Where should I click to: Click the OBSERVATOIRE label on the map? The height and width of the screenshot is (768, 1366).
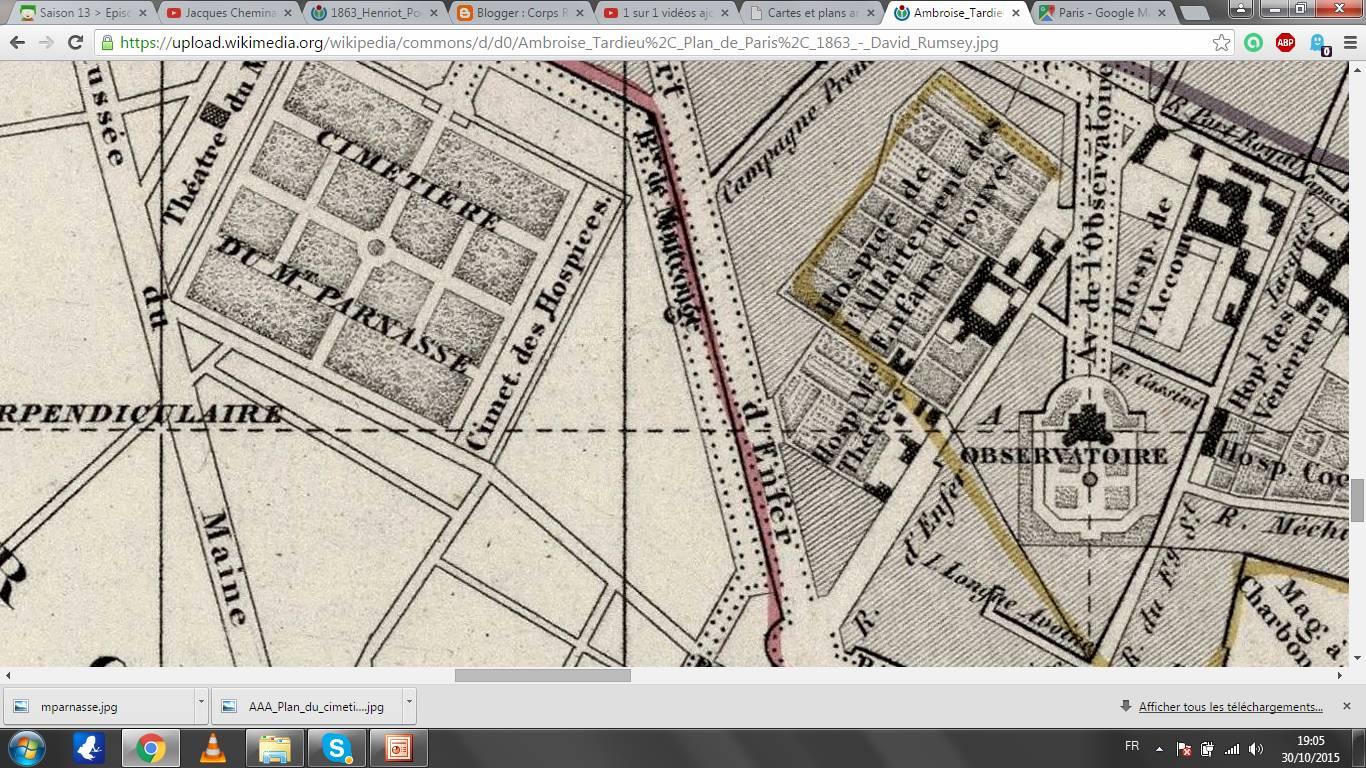point(1064,456)
